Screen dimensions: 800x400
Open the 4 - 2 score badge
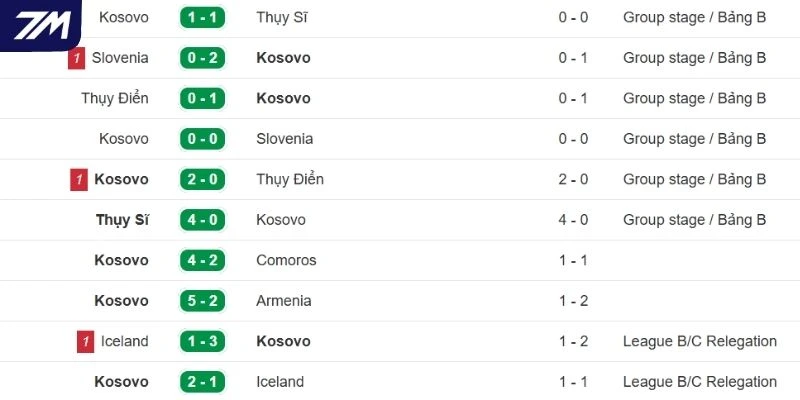click(205, 261)
